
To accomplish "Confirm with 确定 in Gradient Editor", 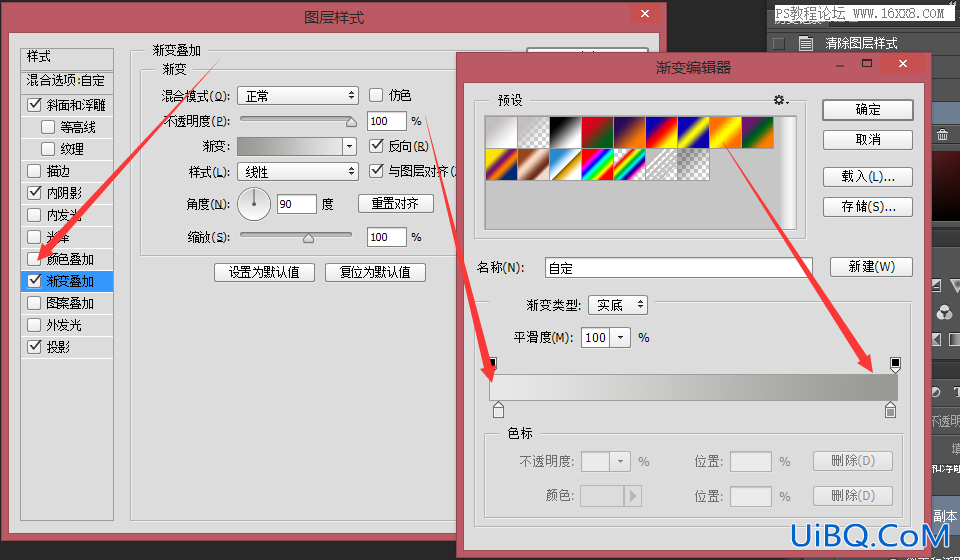I will pos(868,110).
